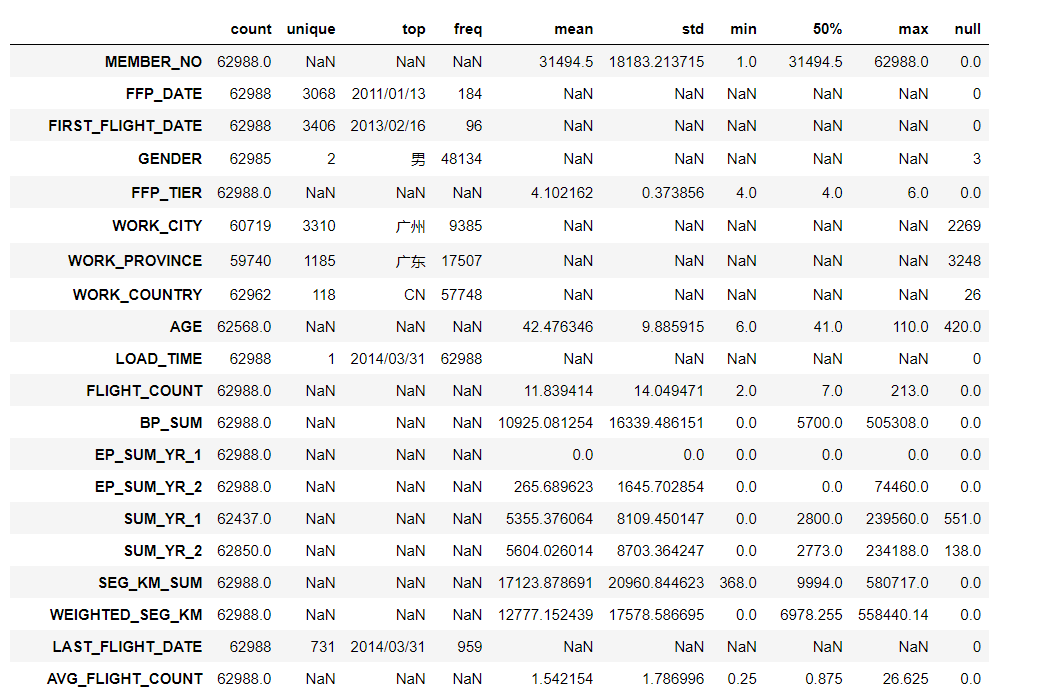Click the 'freq' column header
Viewport: 1048px width, 691px height.
point(467,29)
